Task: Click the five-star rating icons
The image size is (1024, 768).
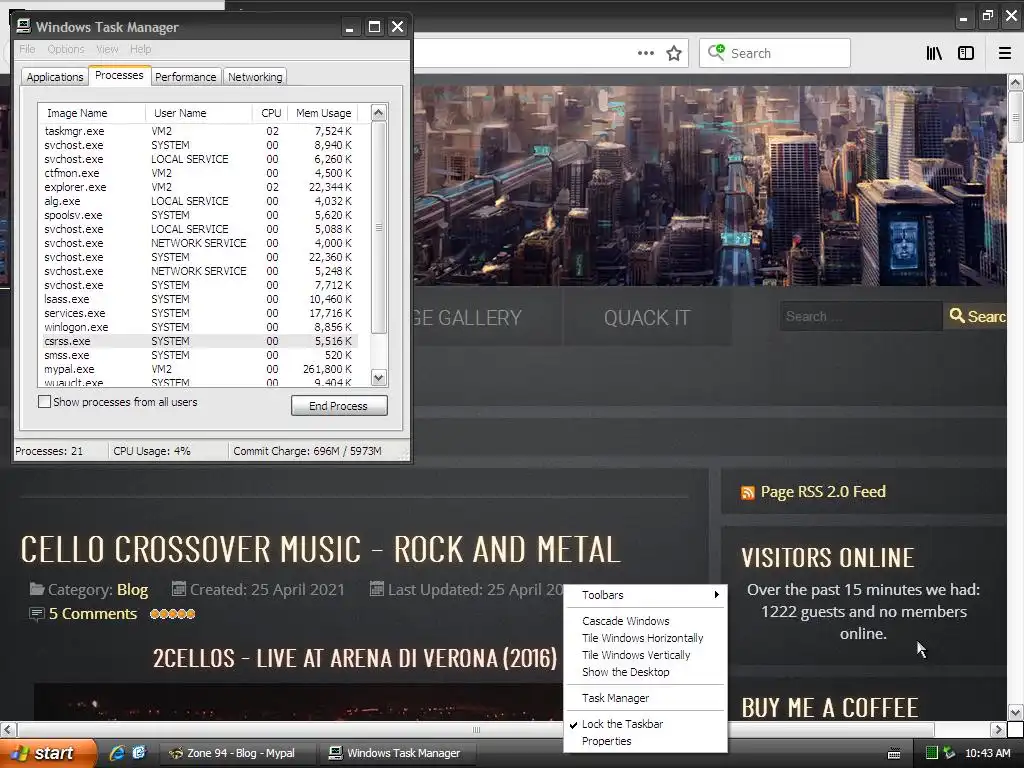Action: click(172, 614)
